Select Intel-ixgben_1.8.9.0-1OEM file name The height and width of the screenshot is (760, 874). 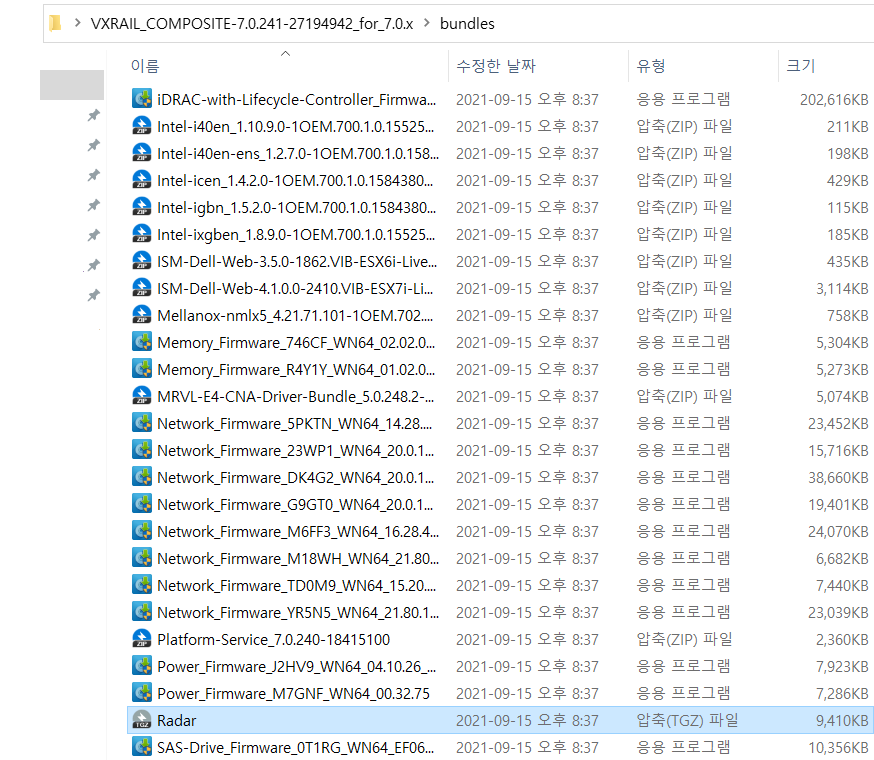point(295,235)
